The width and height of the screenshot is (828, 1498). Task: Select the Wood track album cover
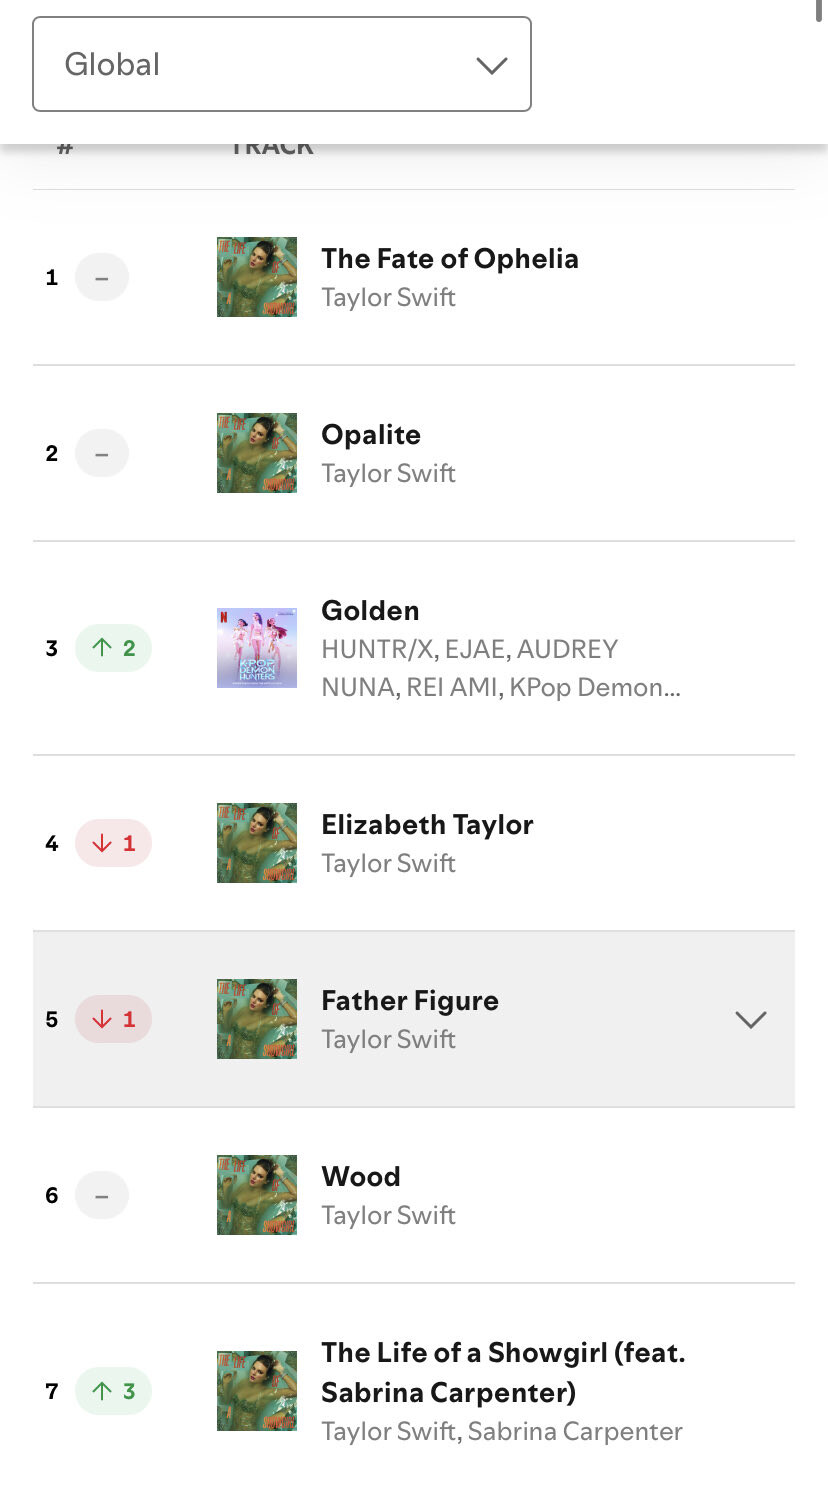pyautogui.click(x=257, y=1195)
